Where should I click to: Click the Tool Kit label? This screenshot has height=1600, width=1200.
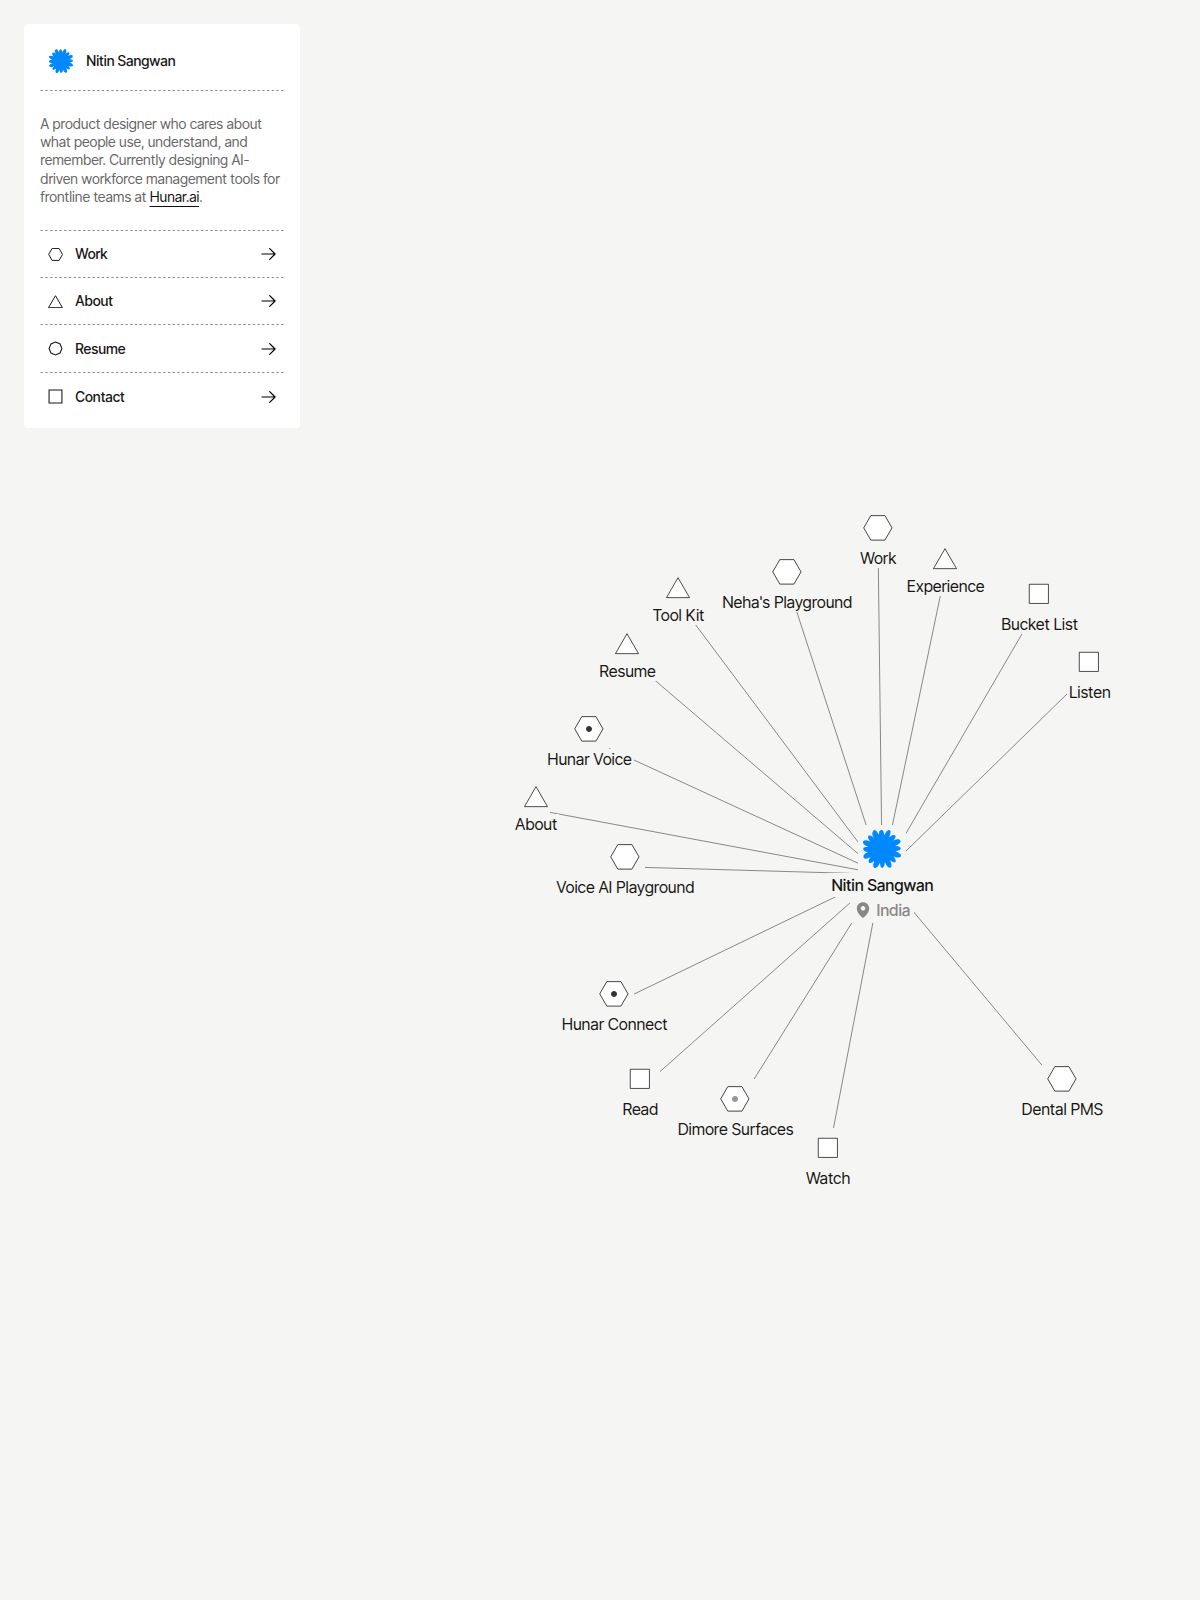[x=678, y=615]
